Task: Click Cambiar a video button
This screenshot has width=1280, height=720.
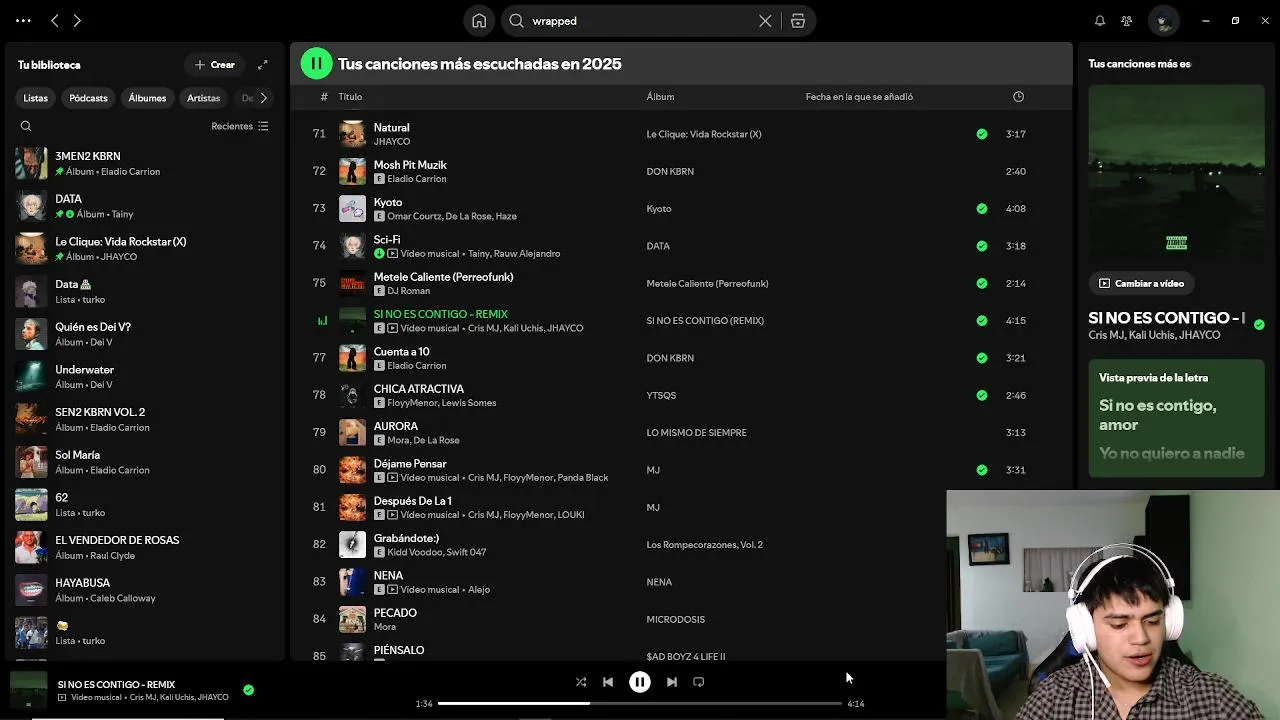Action: click(1141, 283)
